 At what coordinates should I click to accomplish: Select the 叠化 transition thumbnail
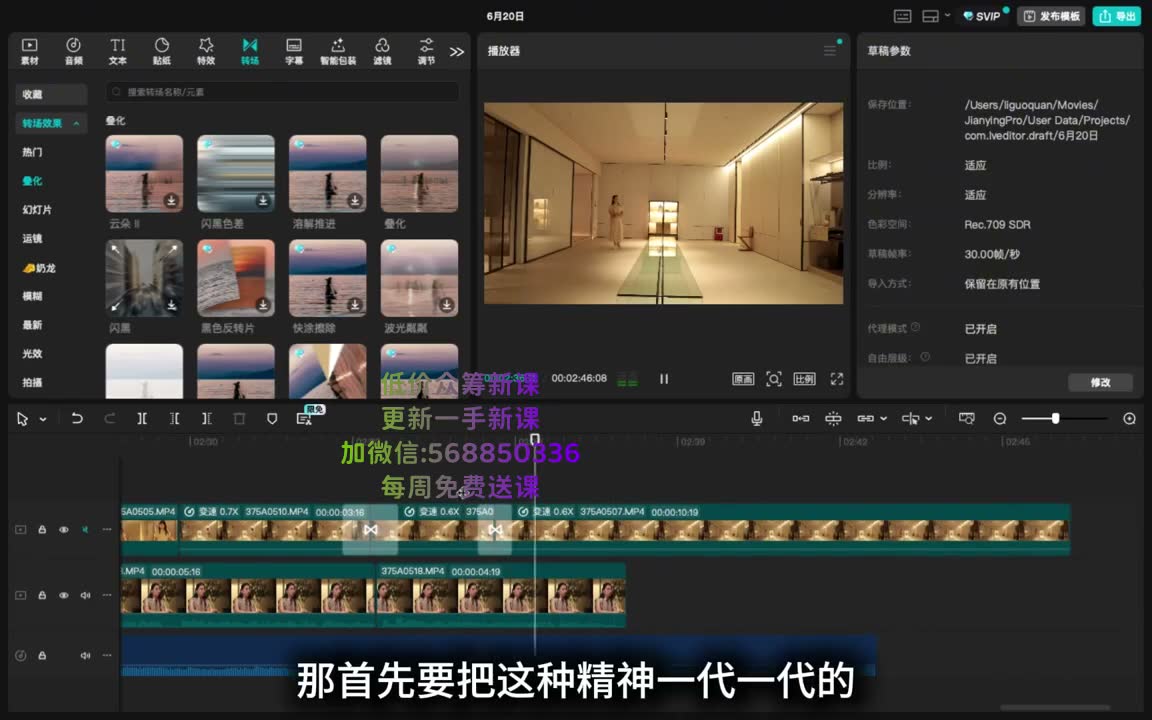[x=420, y=173]
